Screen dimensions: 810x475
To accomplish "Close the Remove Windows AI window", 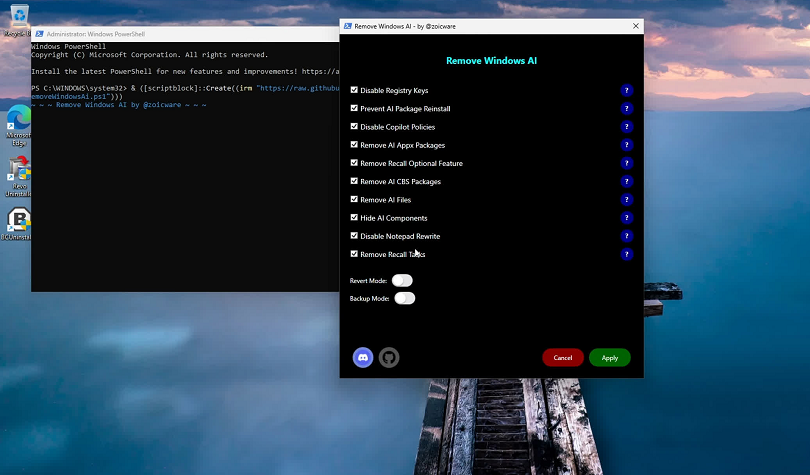I will [635, 26].
